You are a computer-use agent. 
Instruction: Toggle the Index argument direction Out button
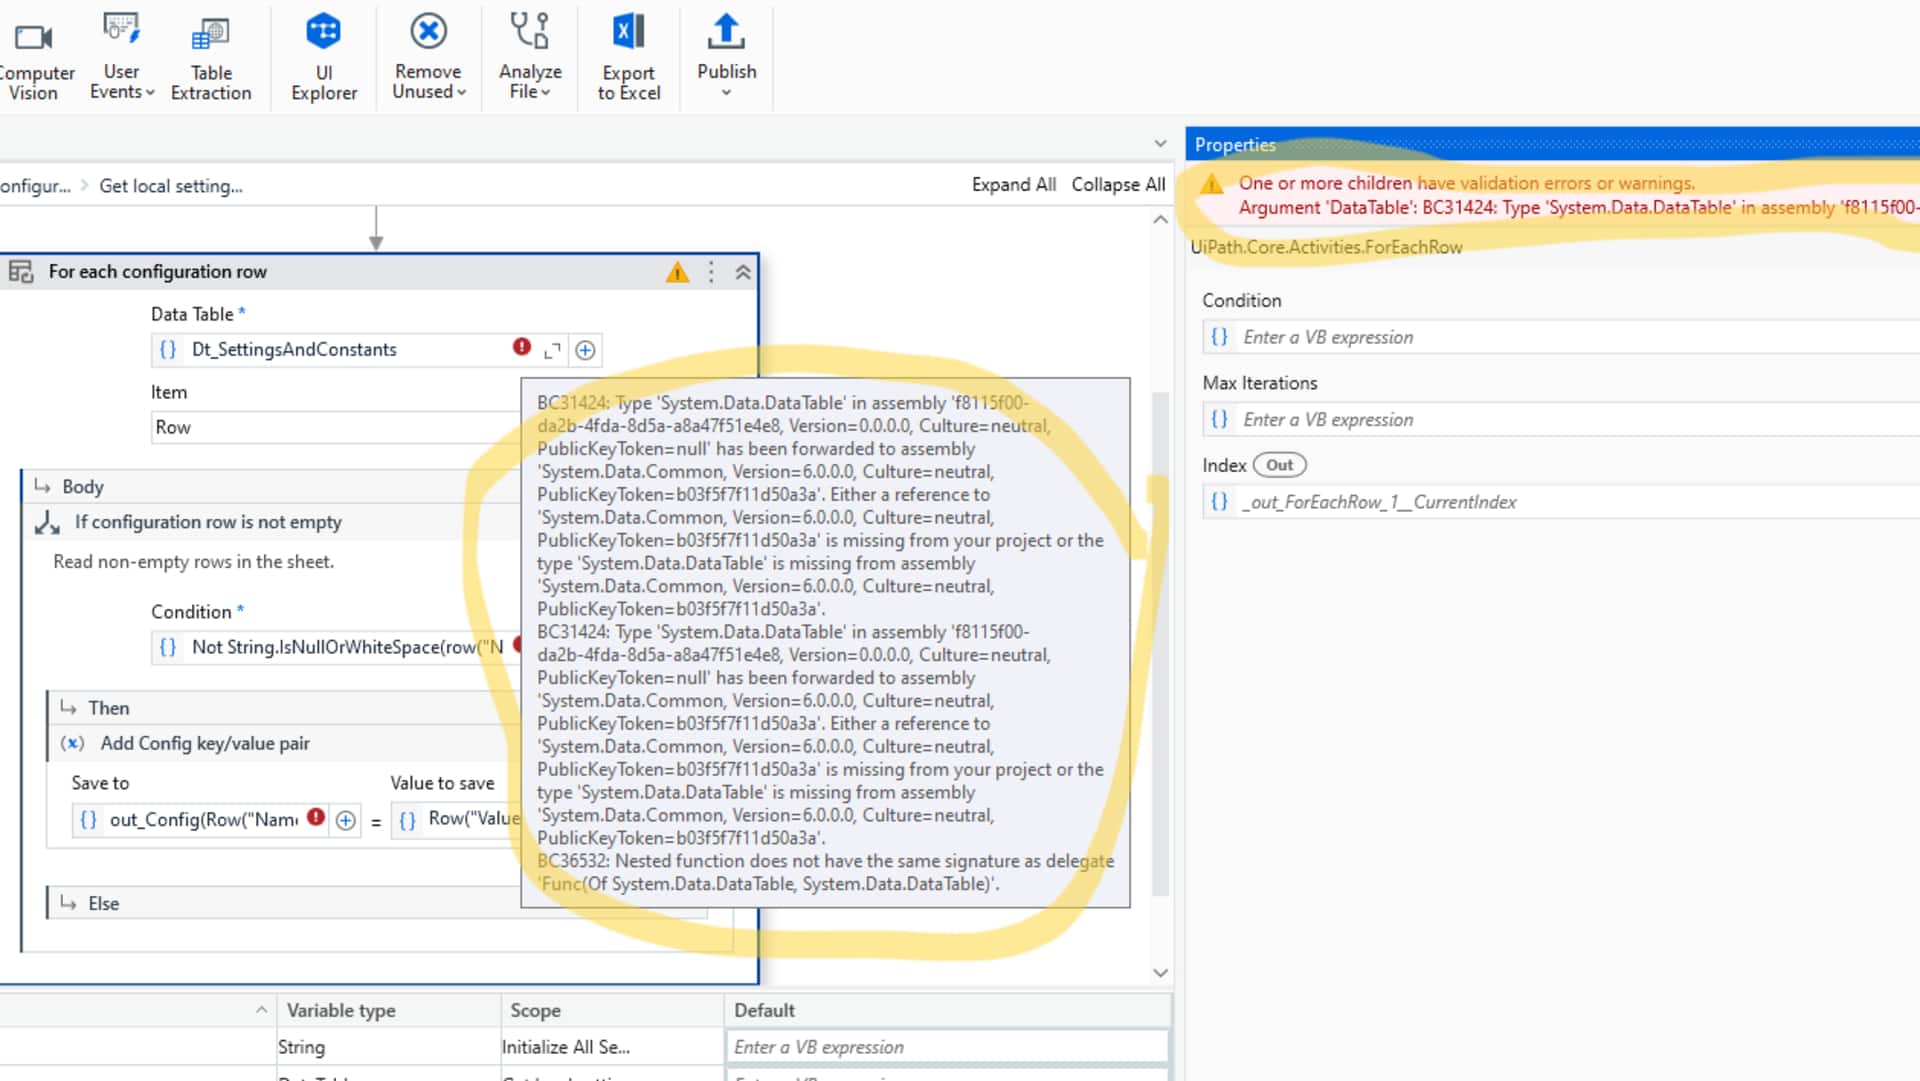tap(1279, 464)
